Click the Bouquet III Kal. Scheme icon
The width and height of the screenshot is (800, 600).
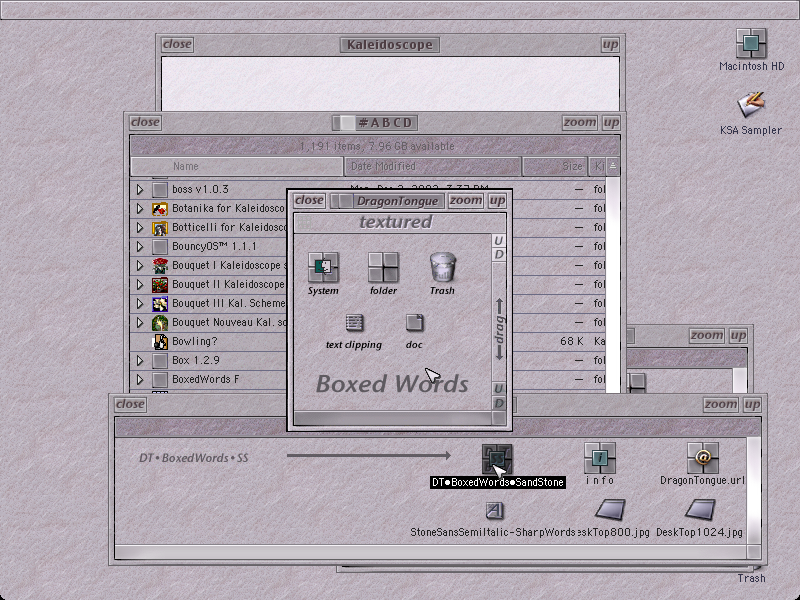[160, 304]
